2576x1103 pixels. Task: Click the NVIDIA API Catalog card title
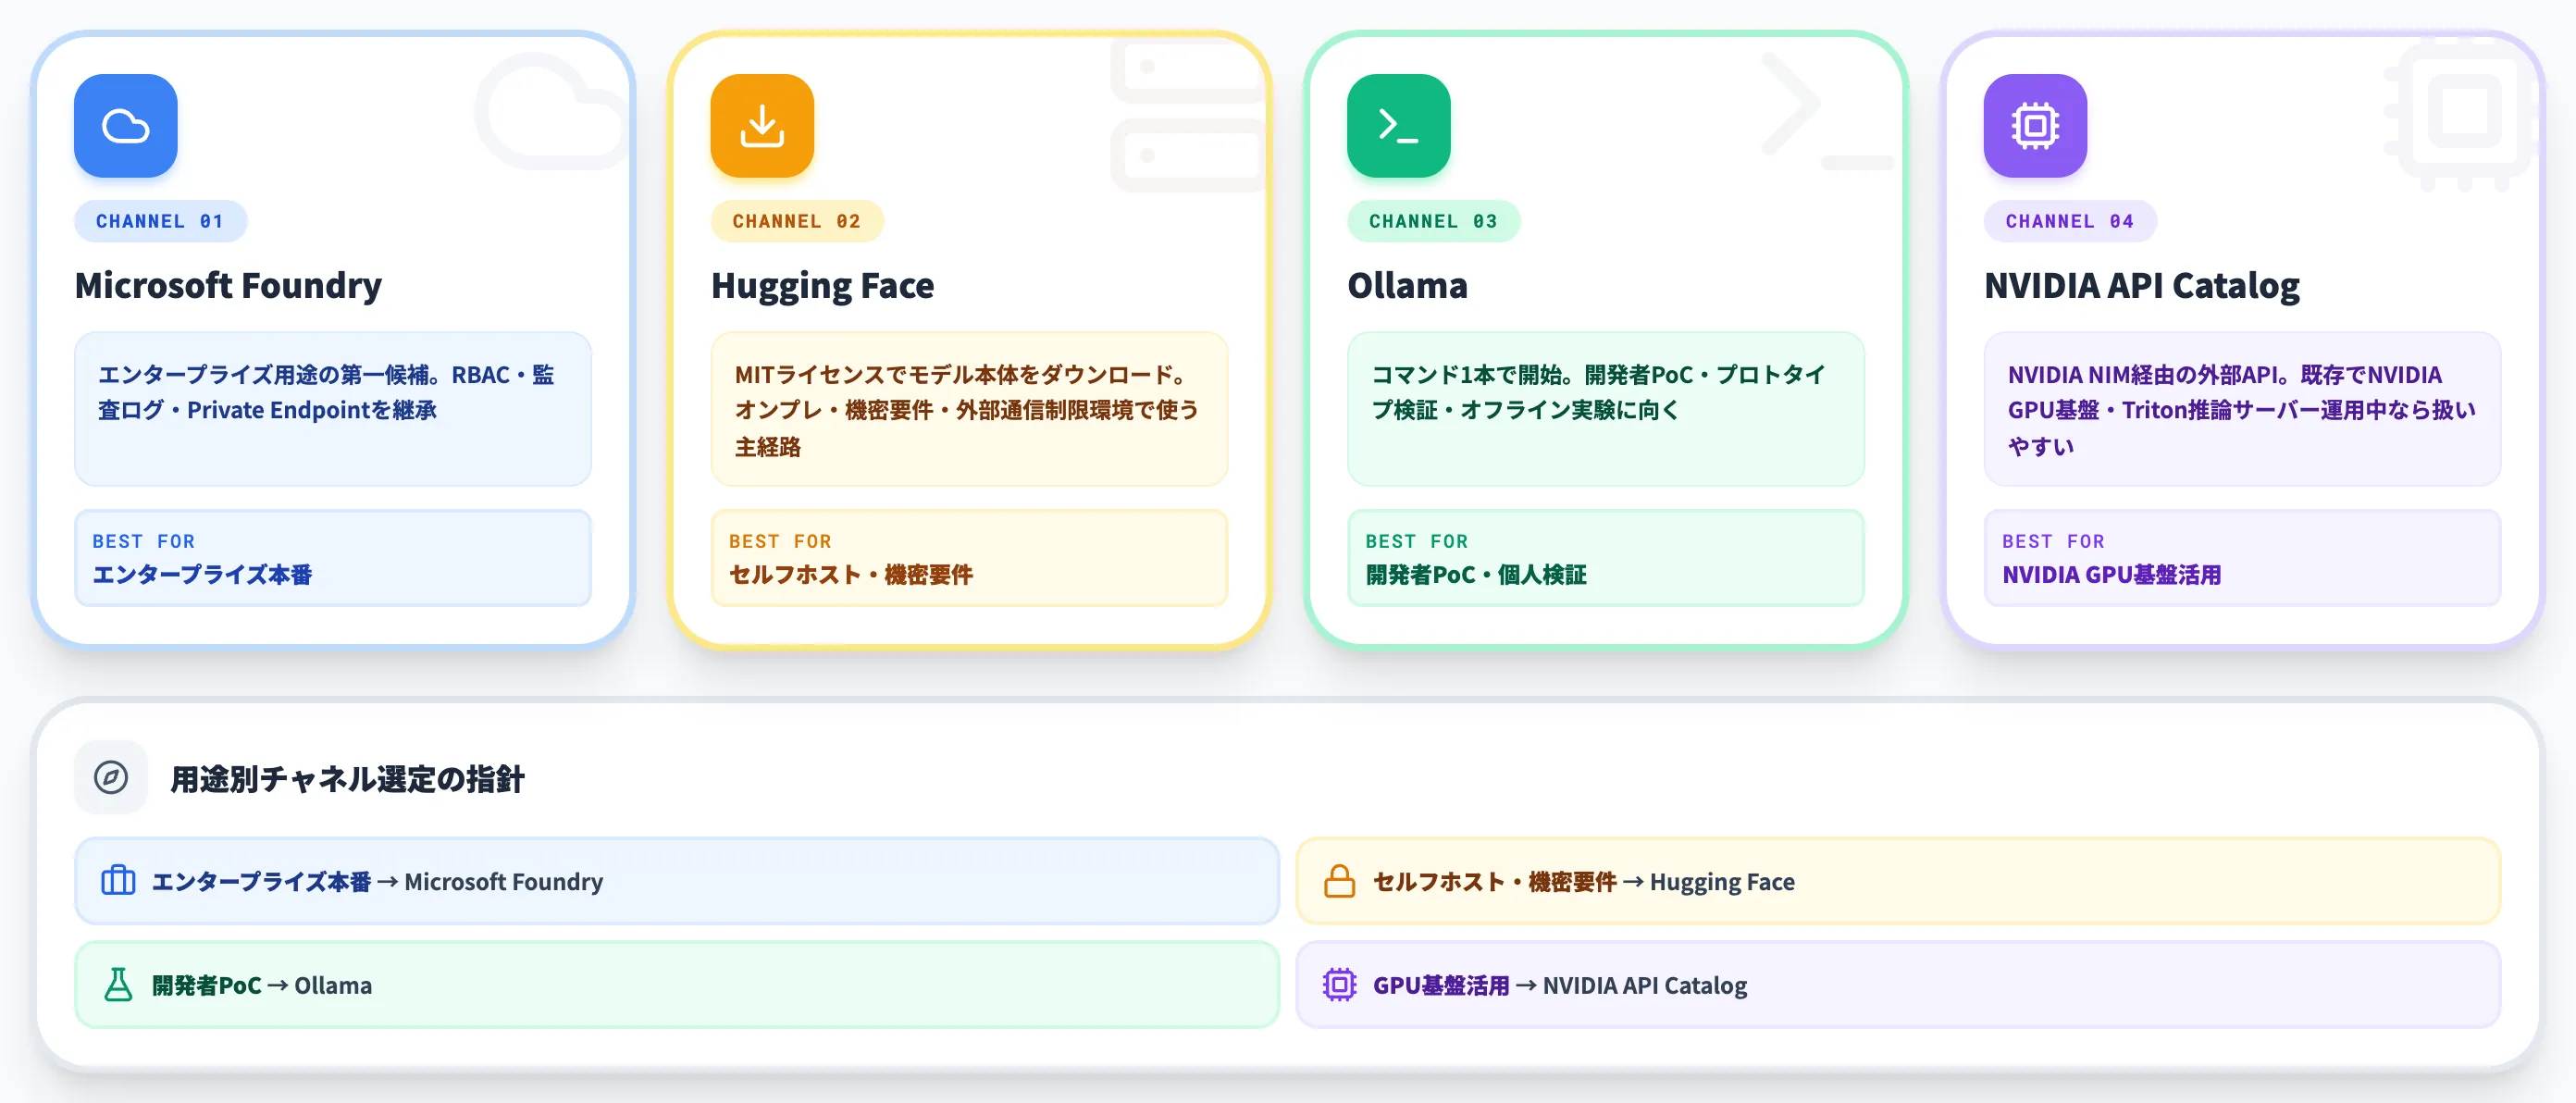click(x=2141, y=286)
